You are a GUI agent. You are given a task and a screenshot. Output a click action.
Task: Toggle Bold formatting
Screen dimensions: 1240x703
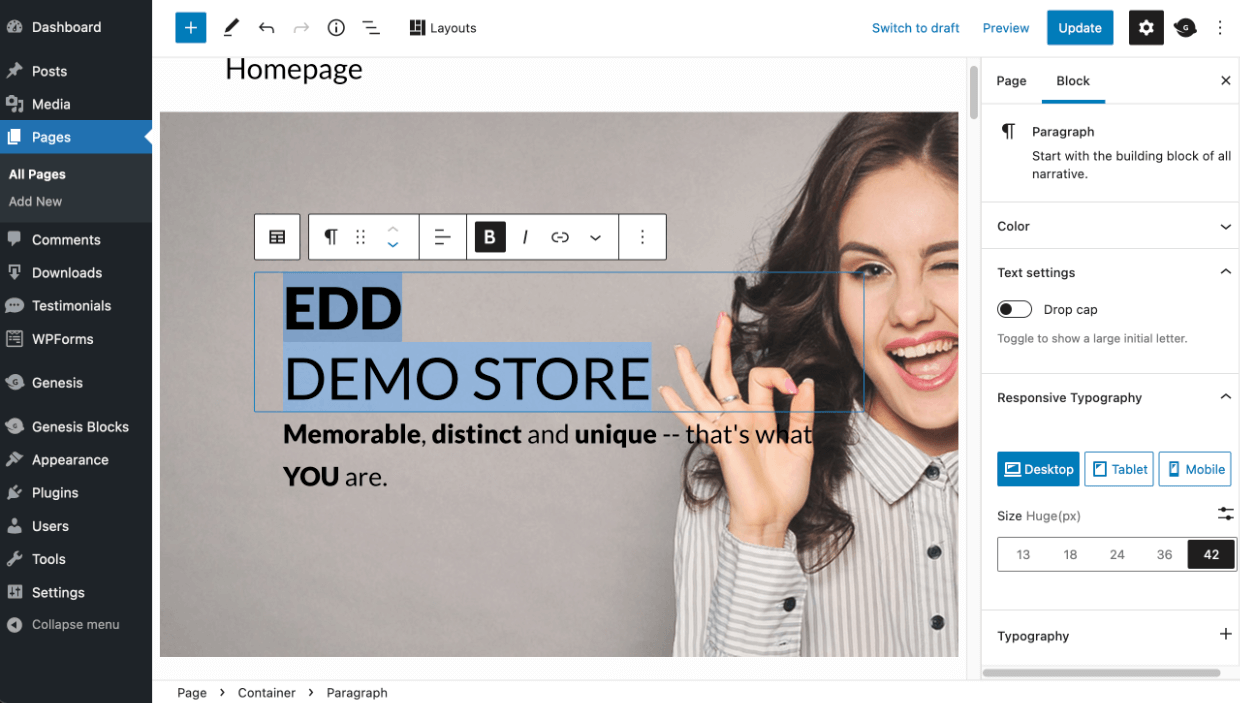tap(490, 237)
